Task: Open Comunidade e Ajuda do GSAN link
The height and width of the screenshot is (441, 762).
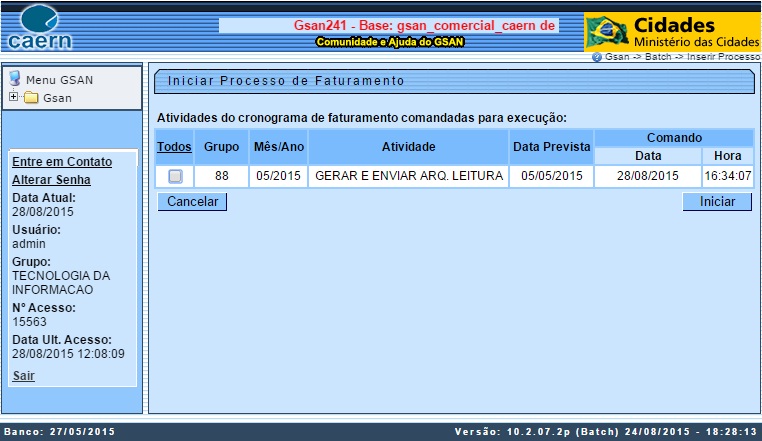Action: [x=389, y=42]
